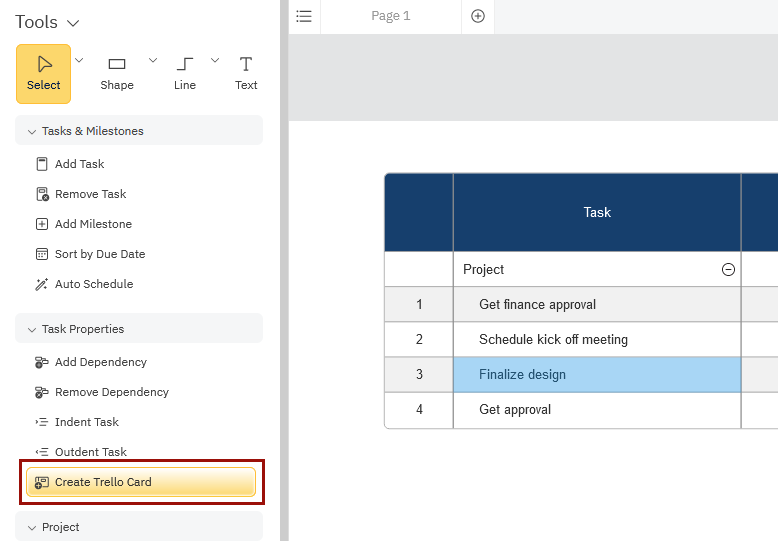This screenshot has width=778, height=541.
Task: Click the Sort by Due Date icon
Action: tap(42, 254)
